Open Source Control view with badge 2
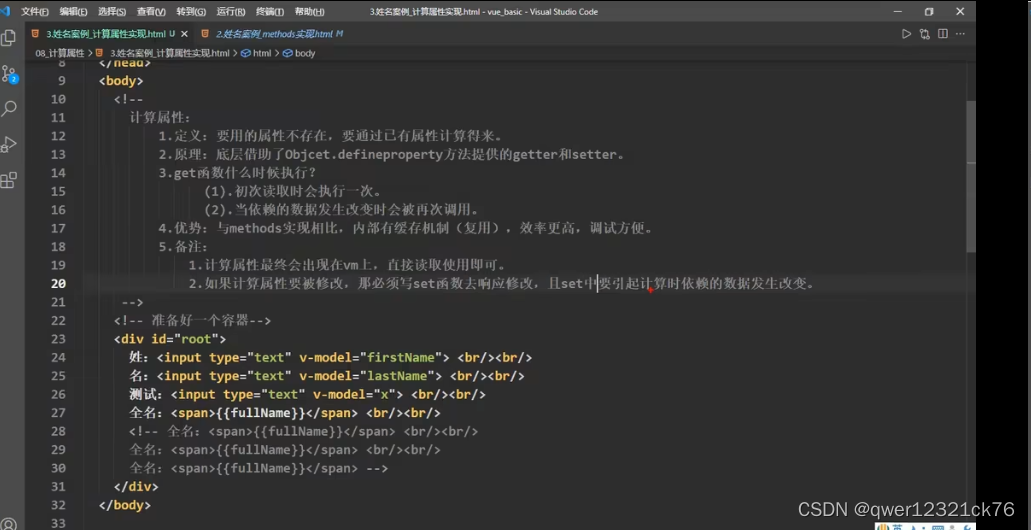 coord(9,74)
